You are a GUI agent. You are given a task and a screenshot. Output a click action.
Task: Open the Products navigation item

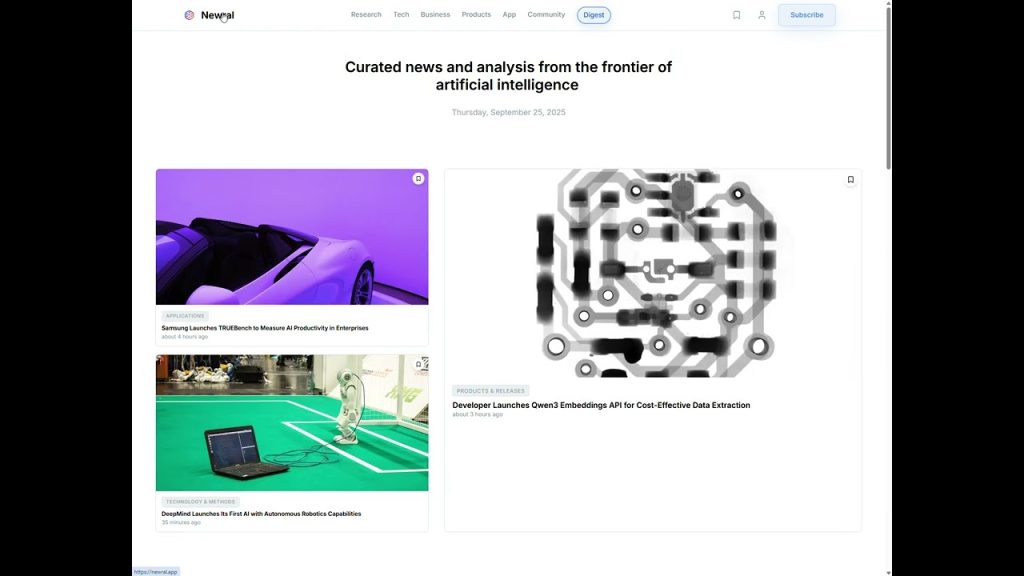click(x=476, y=15)
